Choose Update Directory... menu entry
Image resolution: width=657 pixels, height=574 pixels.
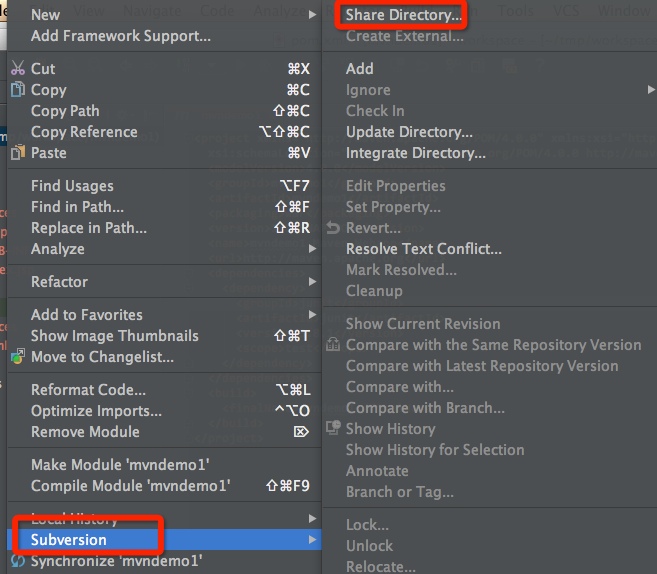click(x=409, y=132)
